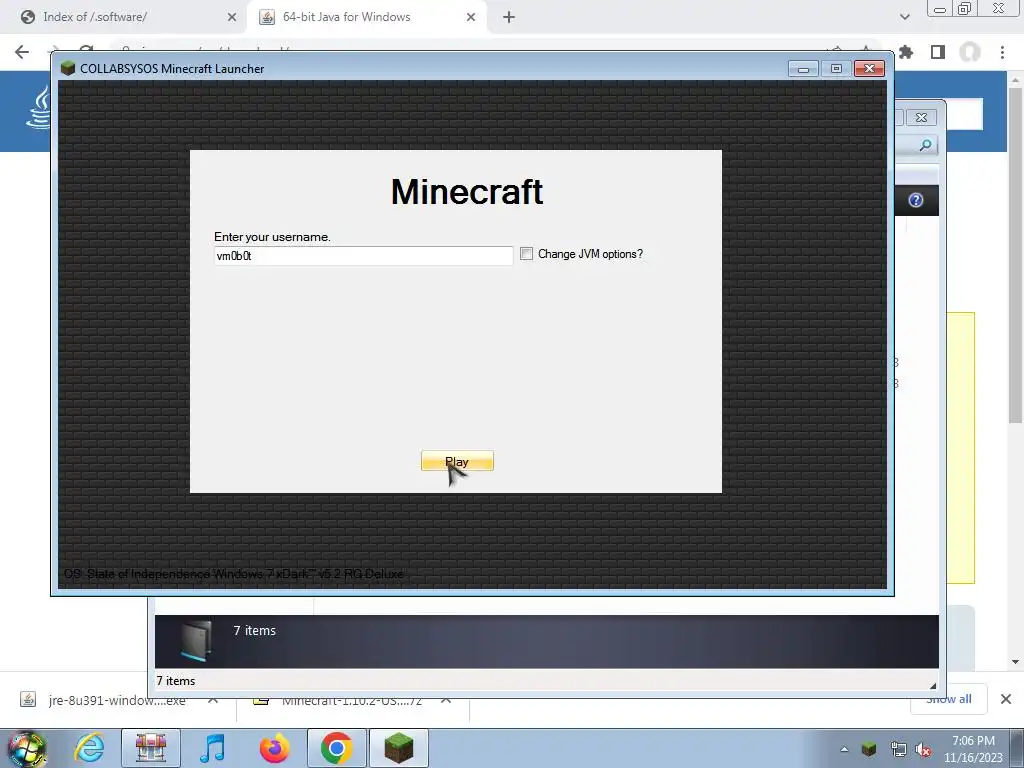Screen dimensions: 1024x768
Task: Open a new Chrome tab
Action: pos(509,18)
